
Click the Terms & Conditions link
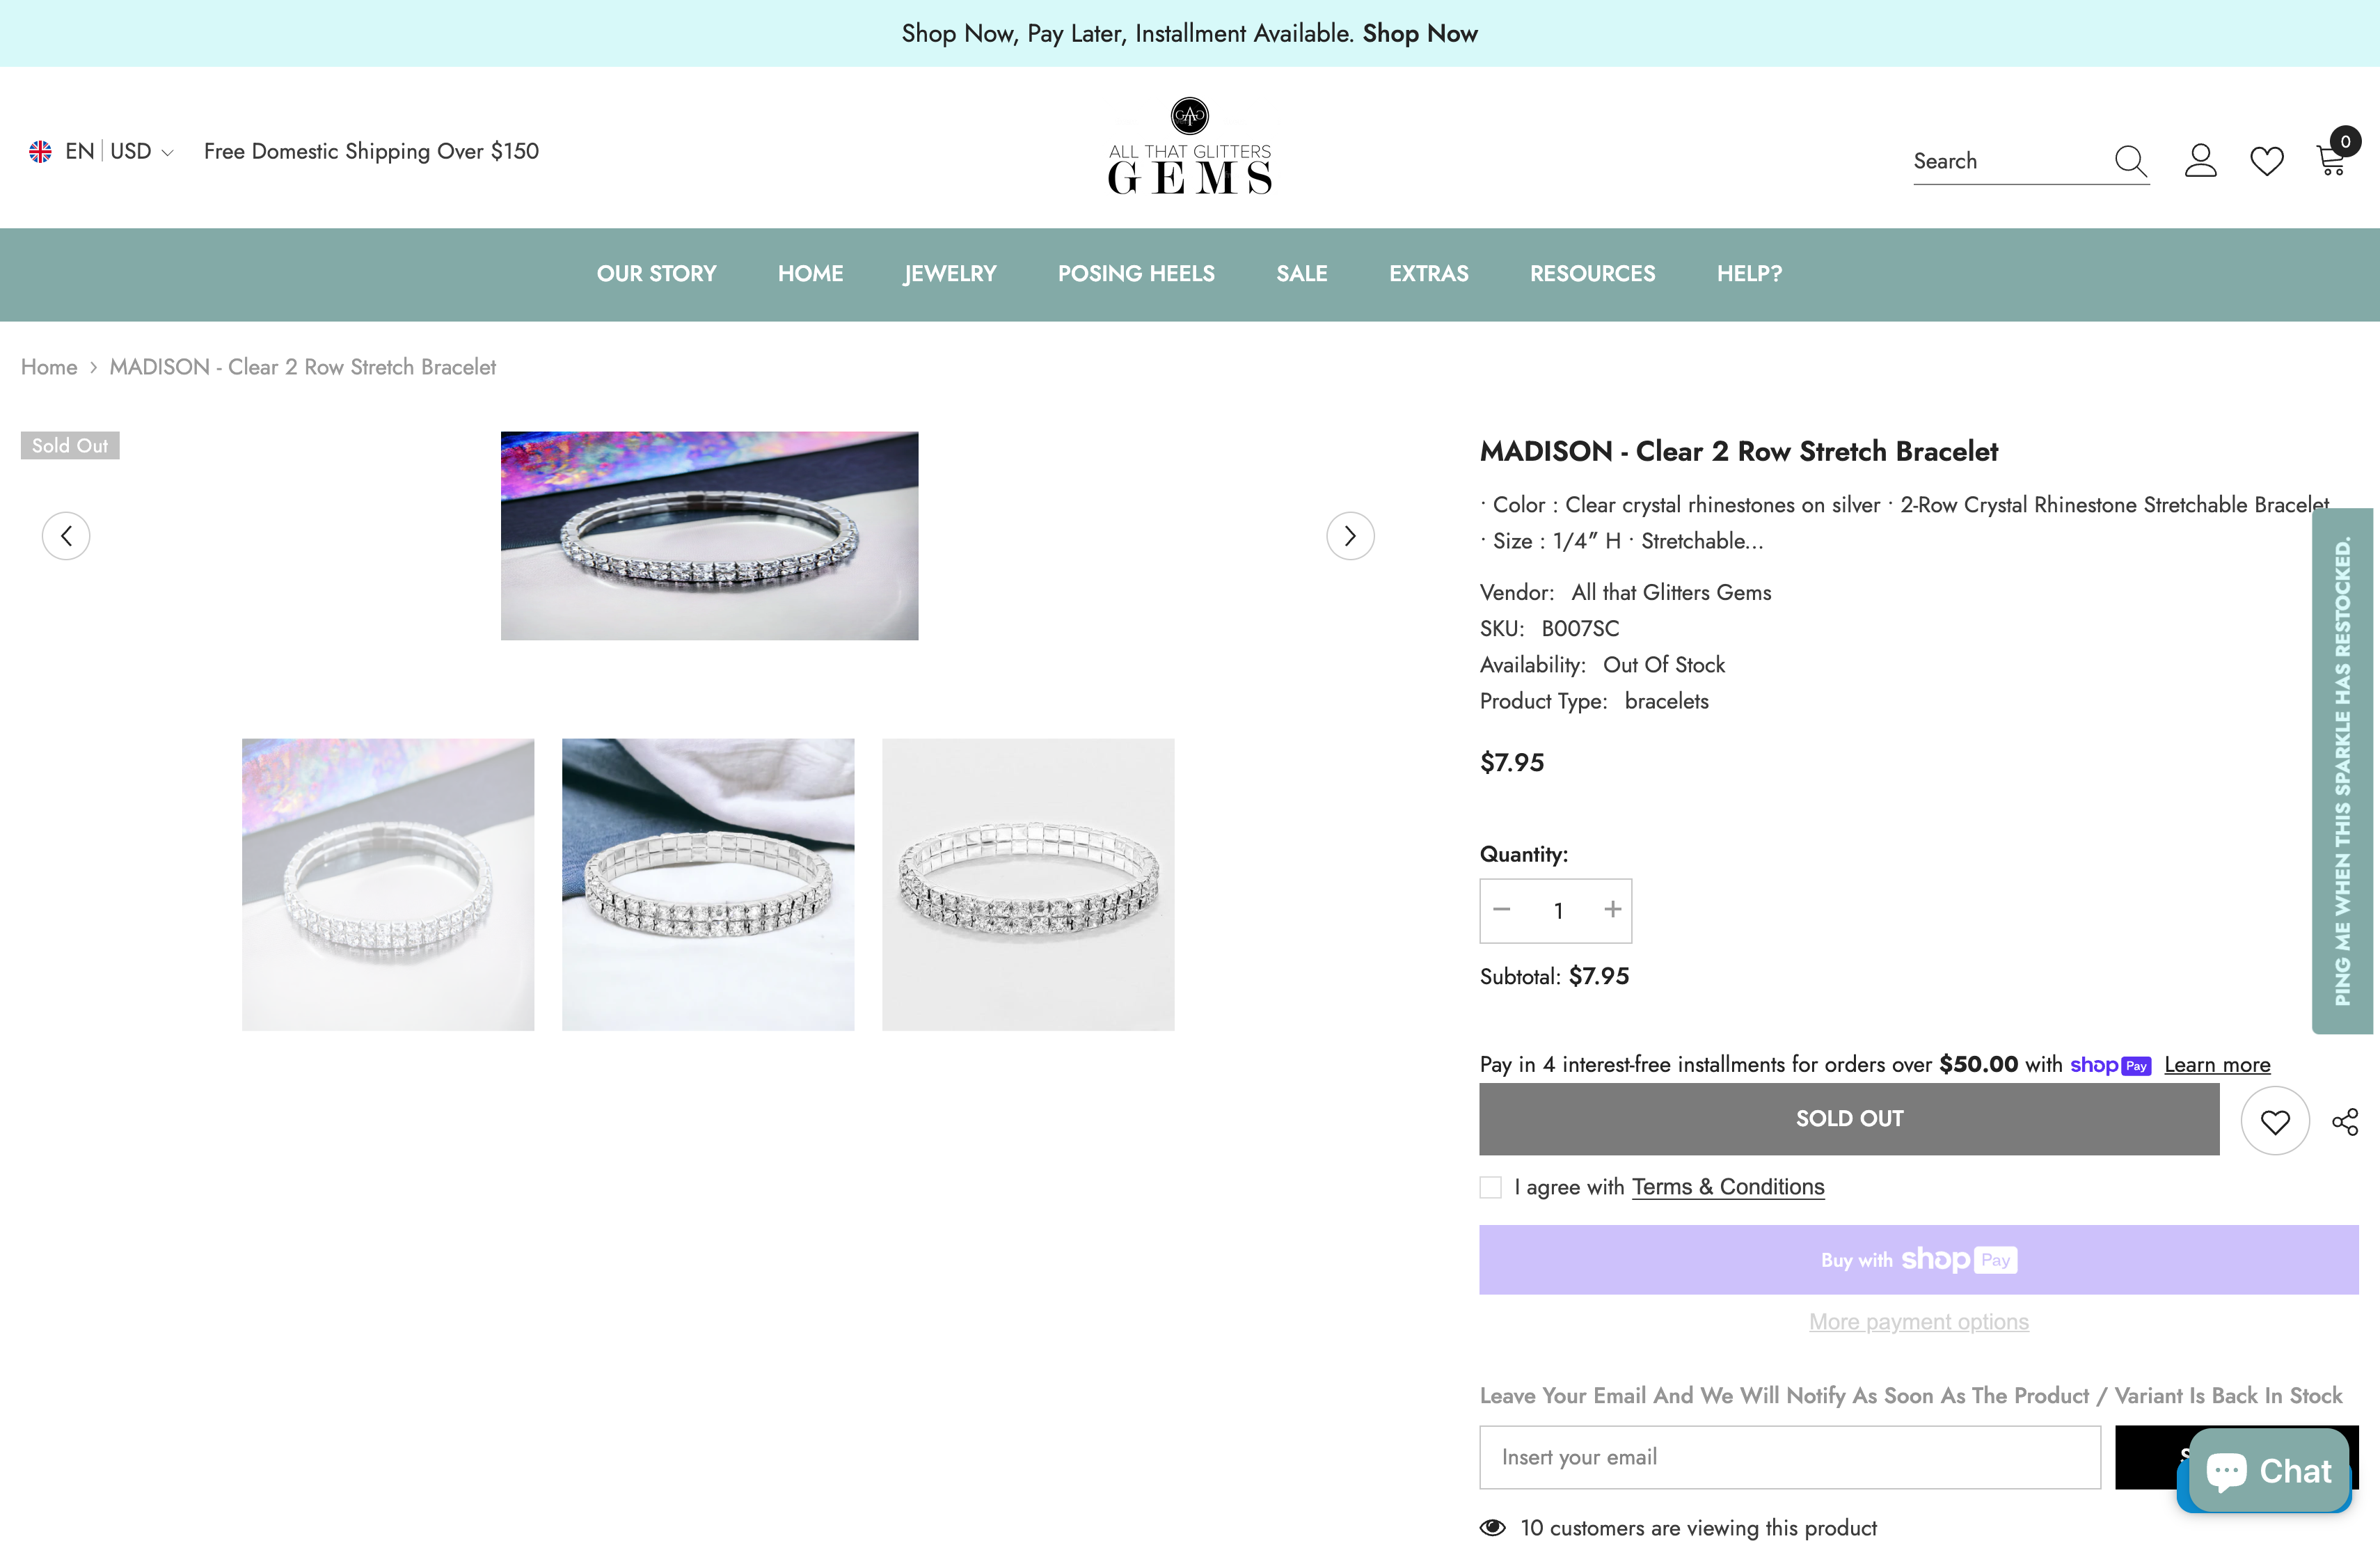click(1727, 1187)
